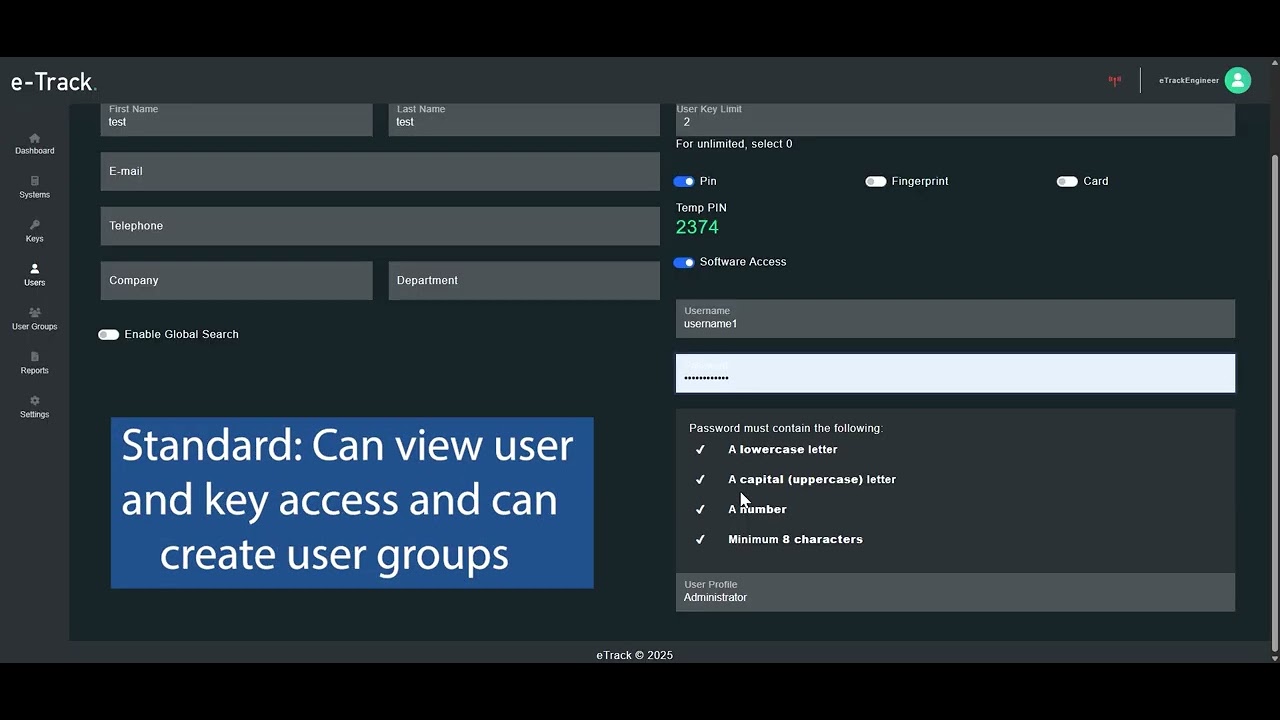1280x720 pixels.
Task: Toggle Enable Global Search switch
Action: pos(108,334)
